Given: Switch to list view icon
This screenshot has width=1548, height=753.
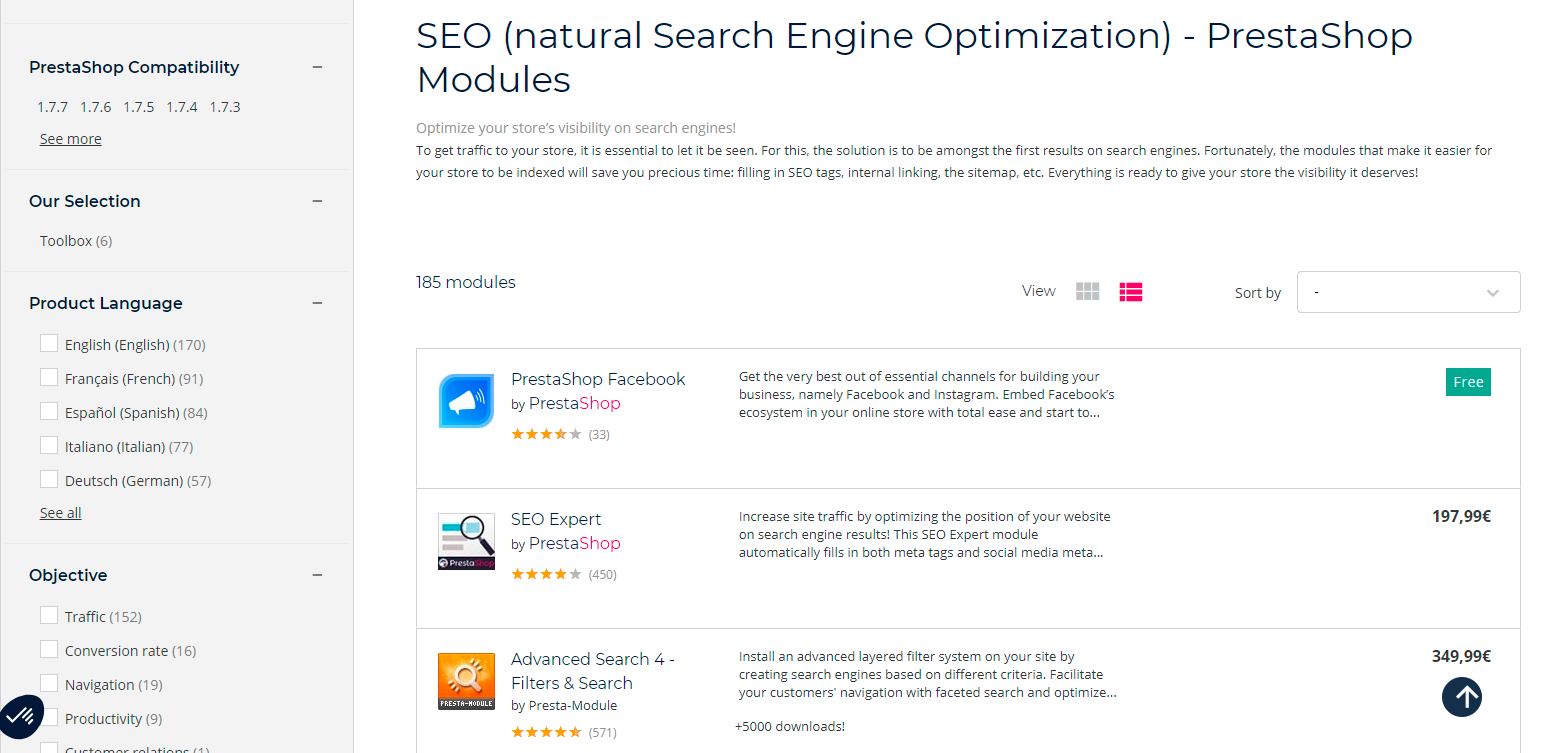Looking at the screenshot, I should click(x=1131, y=292).
